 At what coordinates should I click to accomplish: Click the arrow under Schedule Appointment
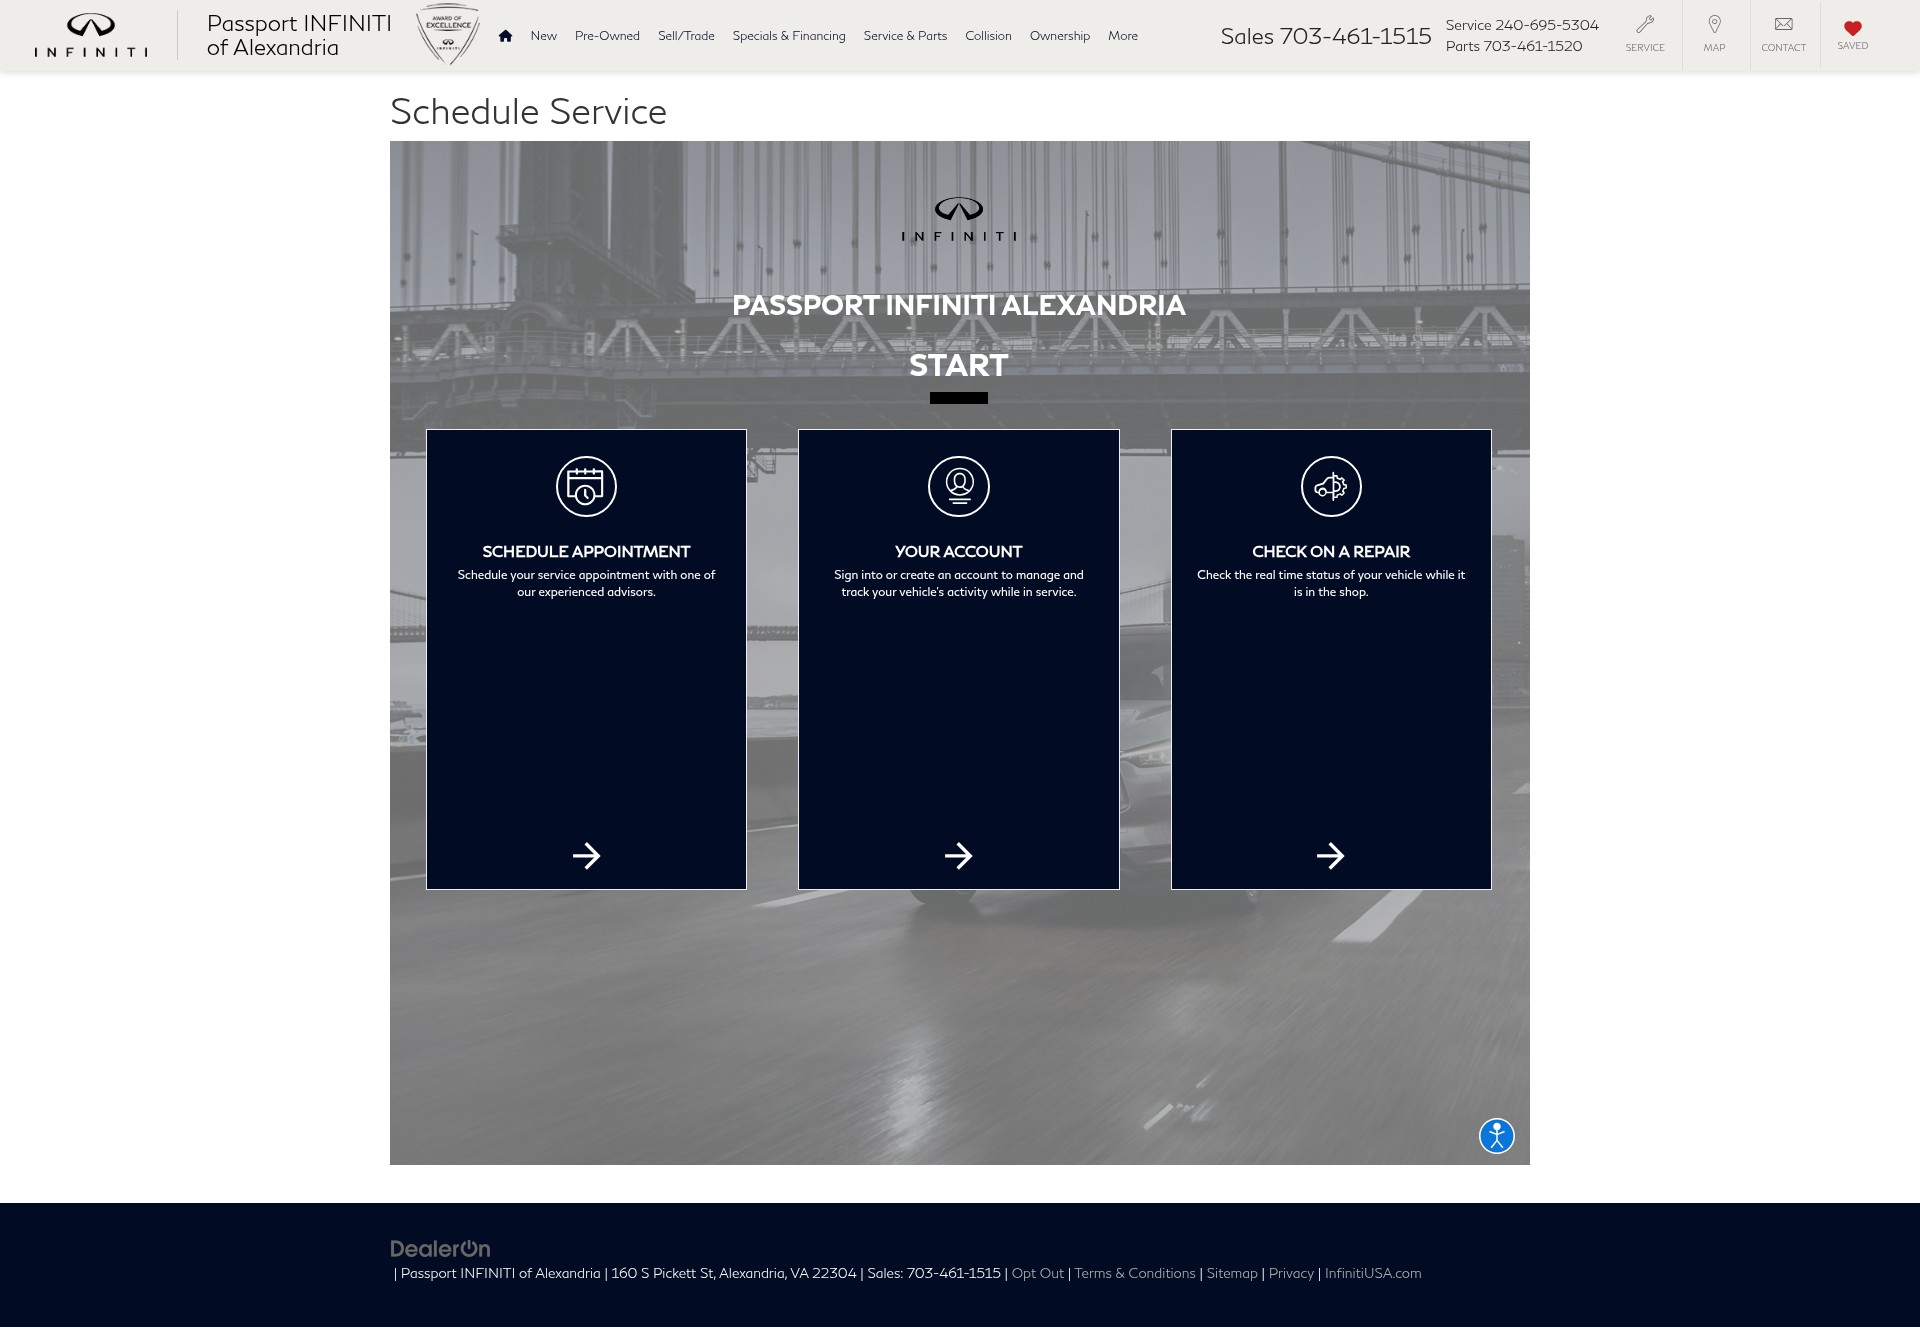586,856
